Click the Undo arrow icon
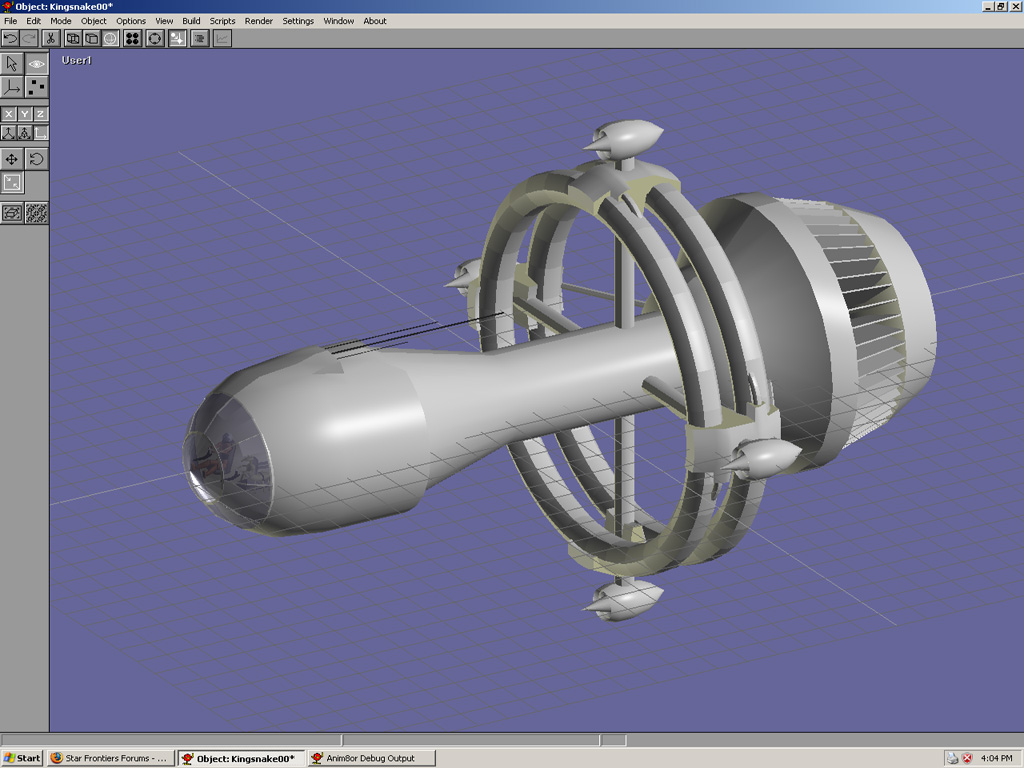1024x768 pixels. [10, 39]
